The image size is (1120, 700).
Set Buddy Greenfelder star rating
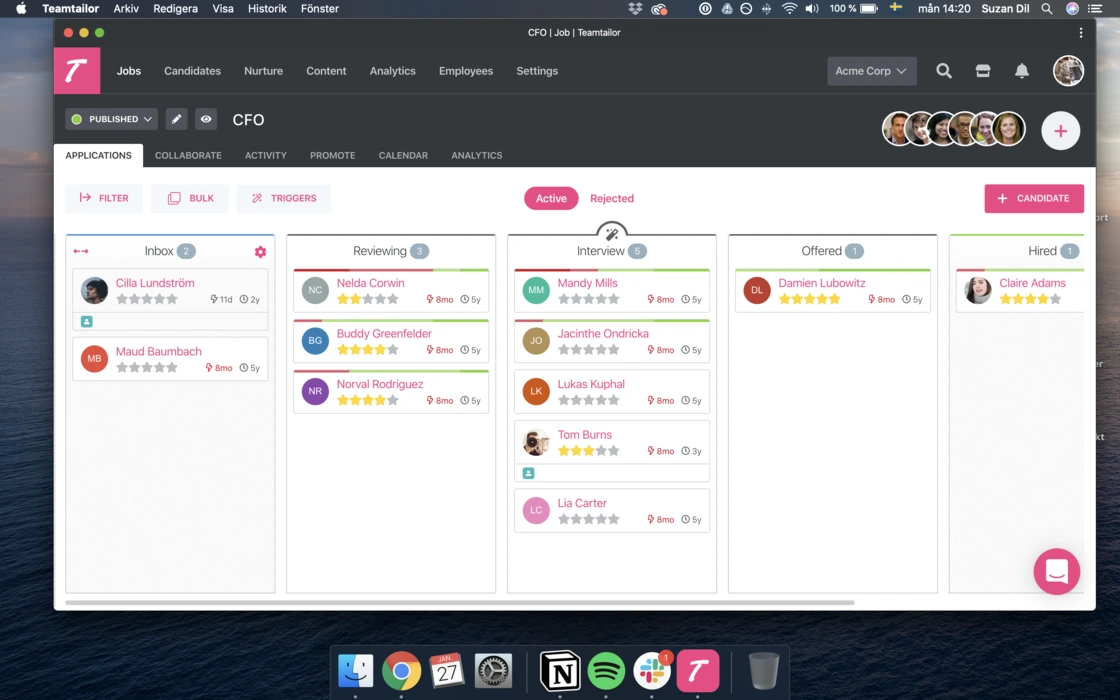pos(367,350)
